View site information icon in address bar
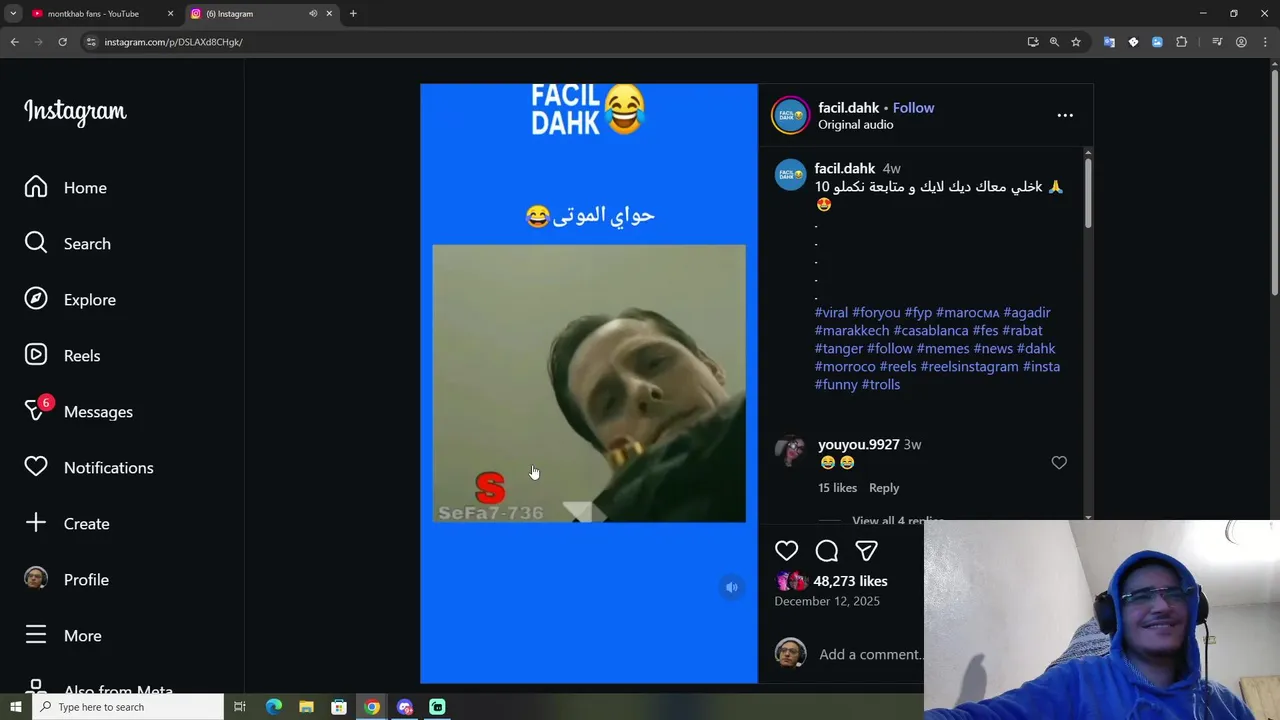1280x720 pixels. click(x=91, y=42)
